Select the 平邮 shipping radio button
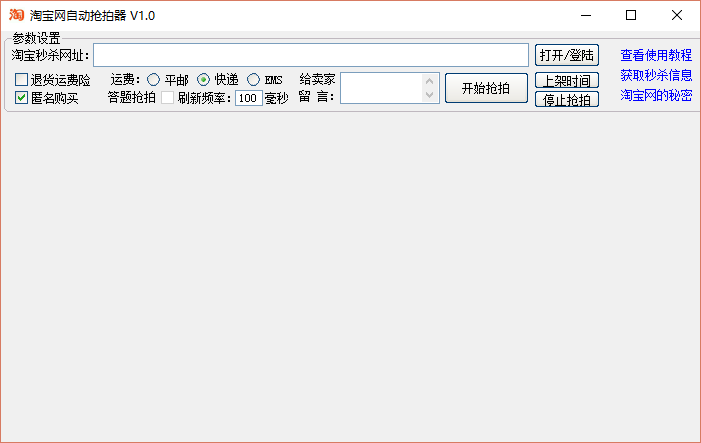Viewport: 701px width, 443px height. [x=154, y=80]
